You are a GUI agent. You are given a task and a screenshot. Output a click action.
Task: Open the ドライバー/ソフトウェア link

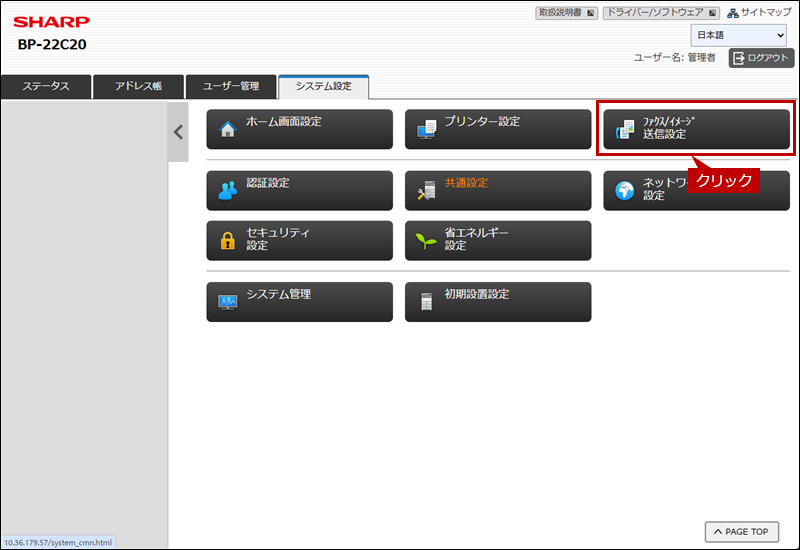tap(661, 13)
